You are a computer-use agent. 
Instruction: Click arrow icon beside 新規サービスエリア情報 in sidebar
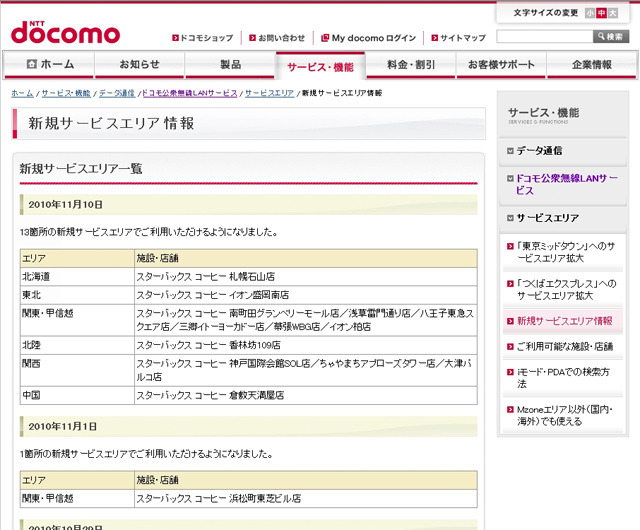(510, 321)
